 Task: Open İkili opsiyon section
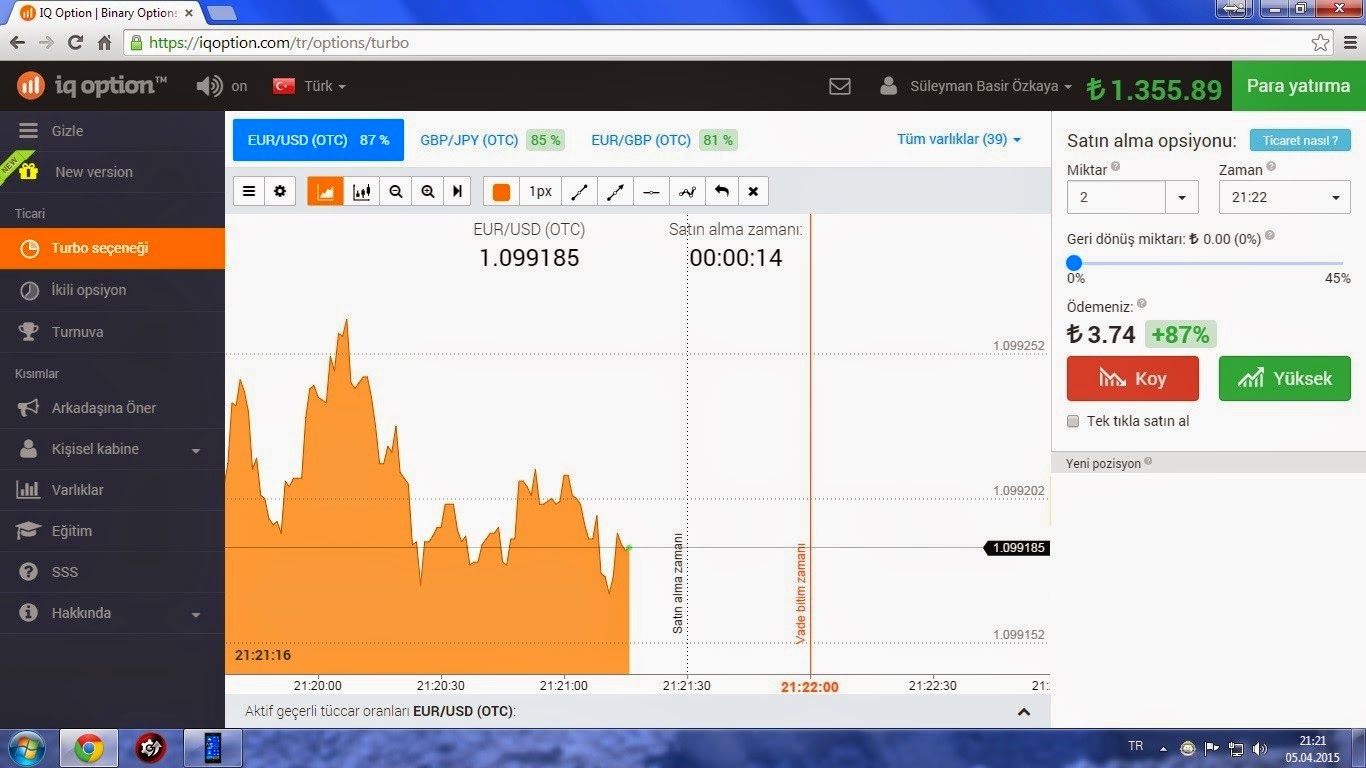[x=112, y=290]
